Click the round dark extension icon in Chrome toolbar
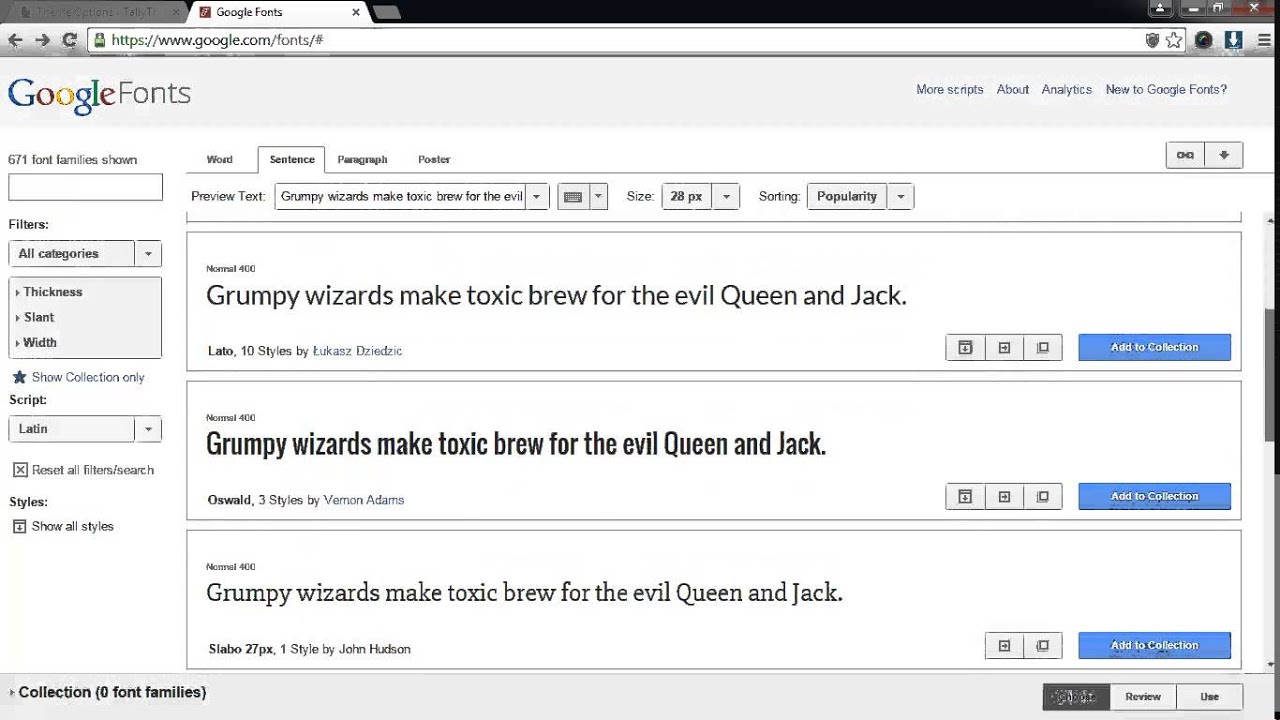The width and height of the screenshot is (1280, 720). tap(1204, 40)
